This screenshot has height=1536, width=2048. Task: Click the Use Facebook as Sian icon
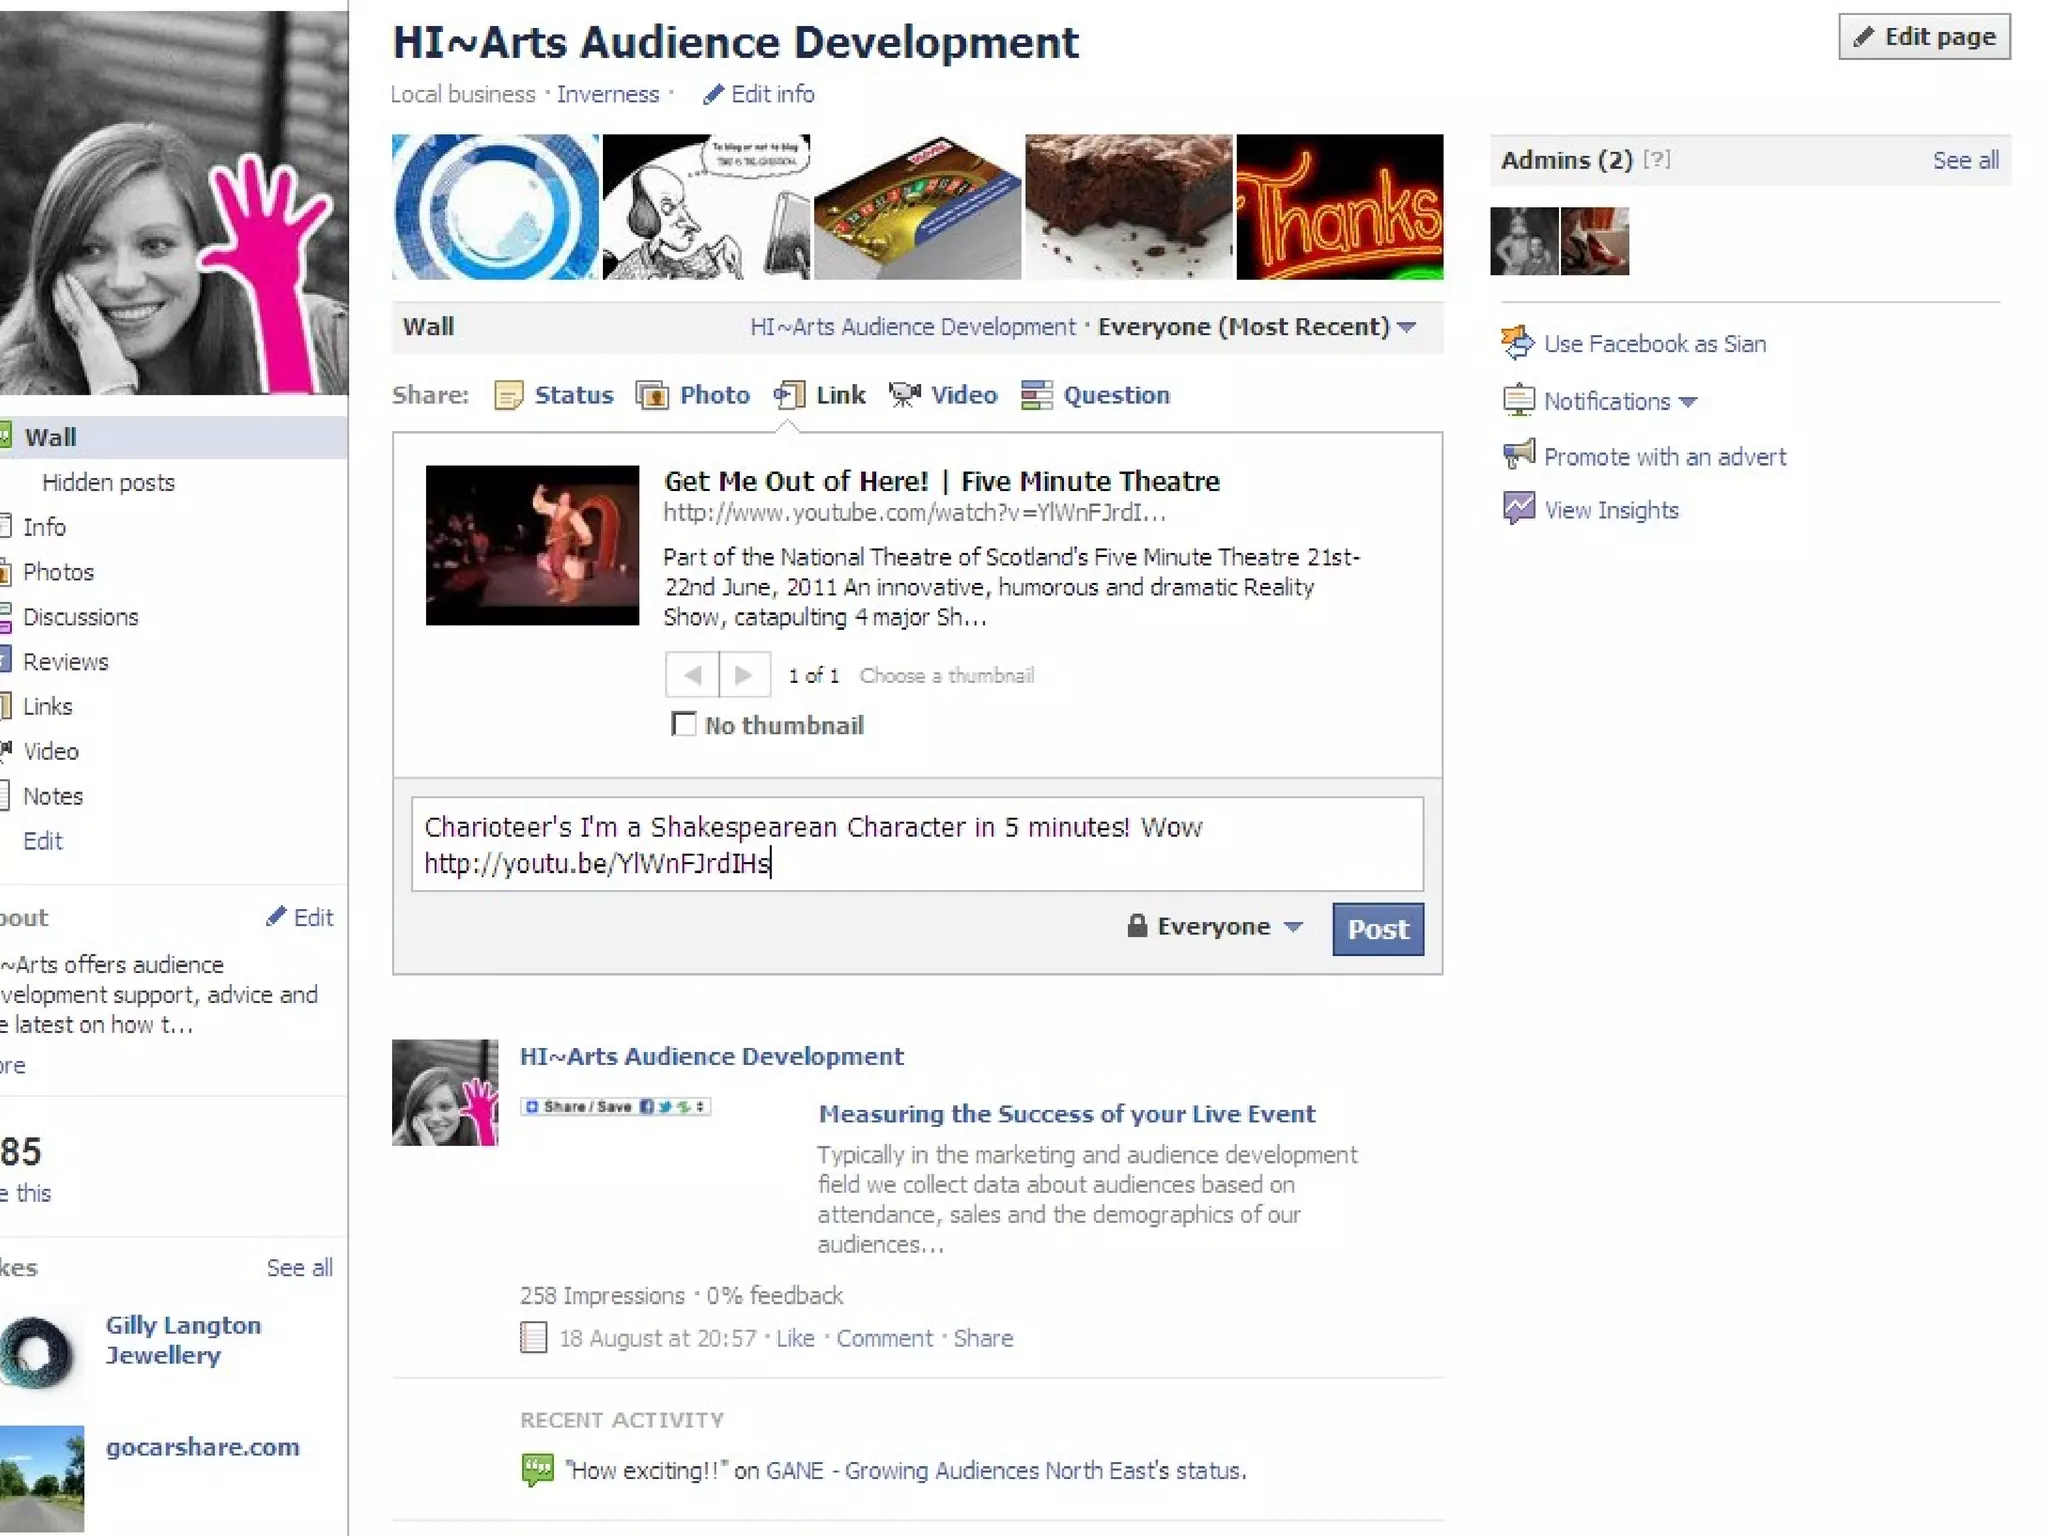click(1517, 343)
